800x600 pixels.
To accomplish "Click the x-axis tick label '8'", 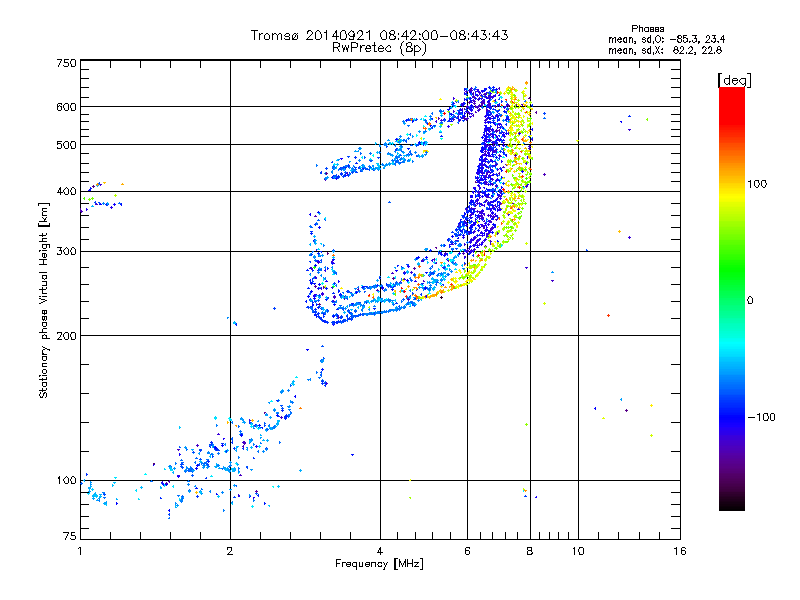I will point(530,551).
